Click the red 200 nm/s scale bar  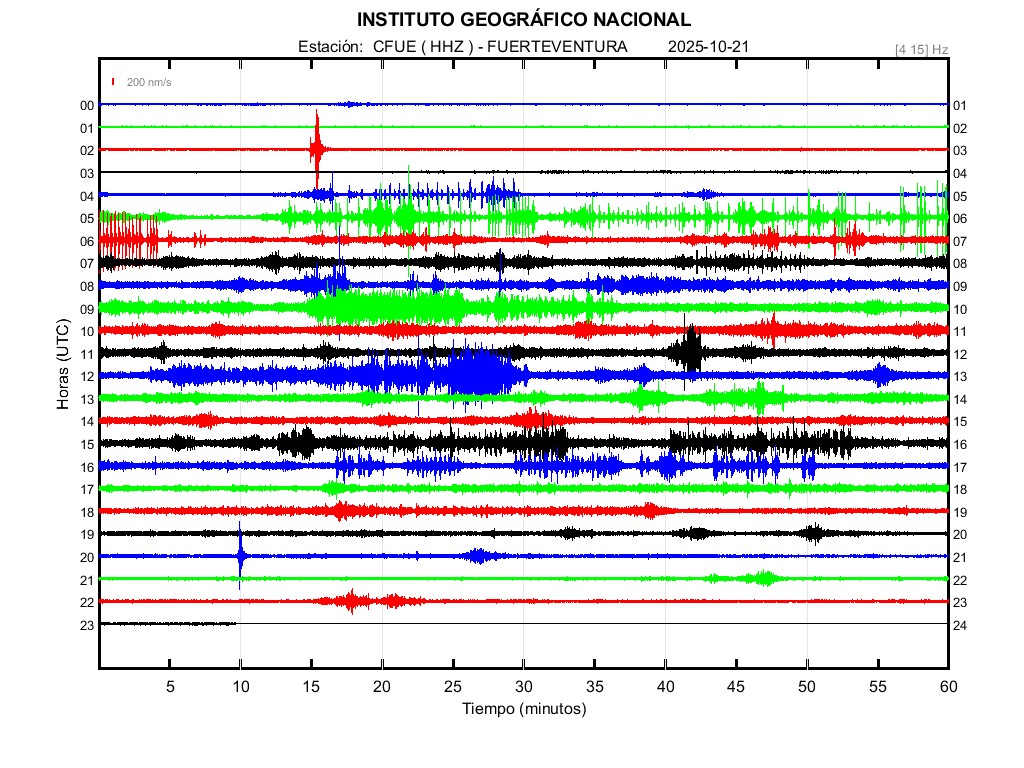pos(114,82)
